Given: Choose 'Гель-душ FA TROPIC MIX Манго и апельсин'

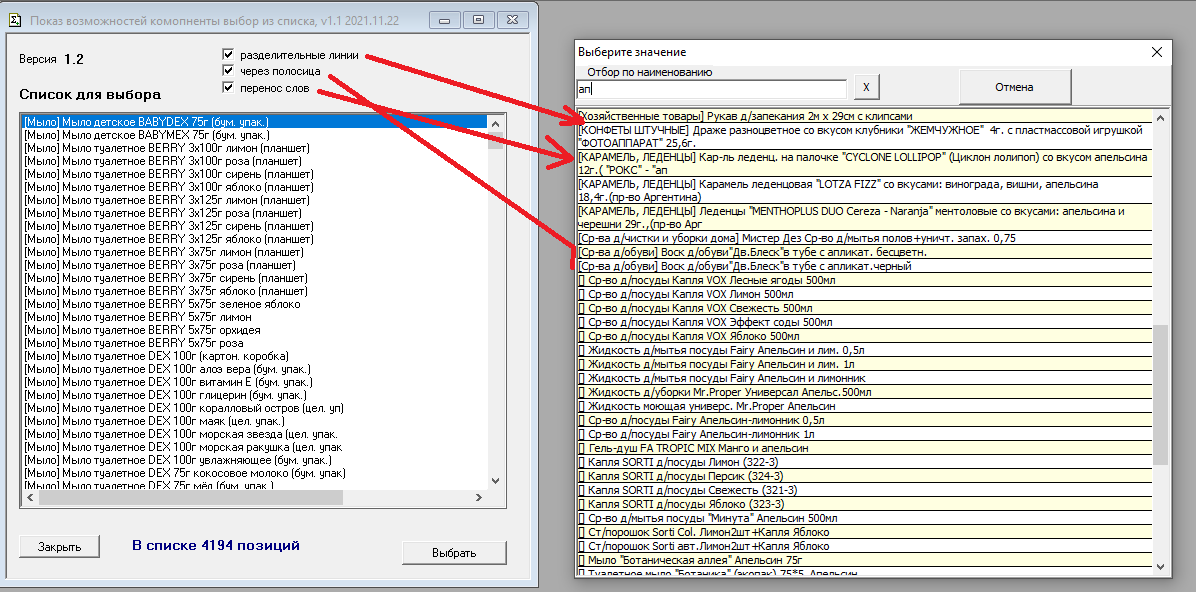Looking at the screenshot, I should coord(864,448).
